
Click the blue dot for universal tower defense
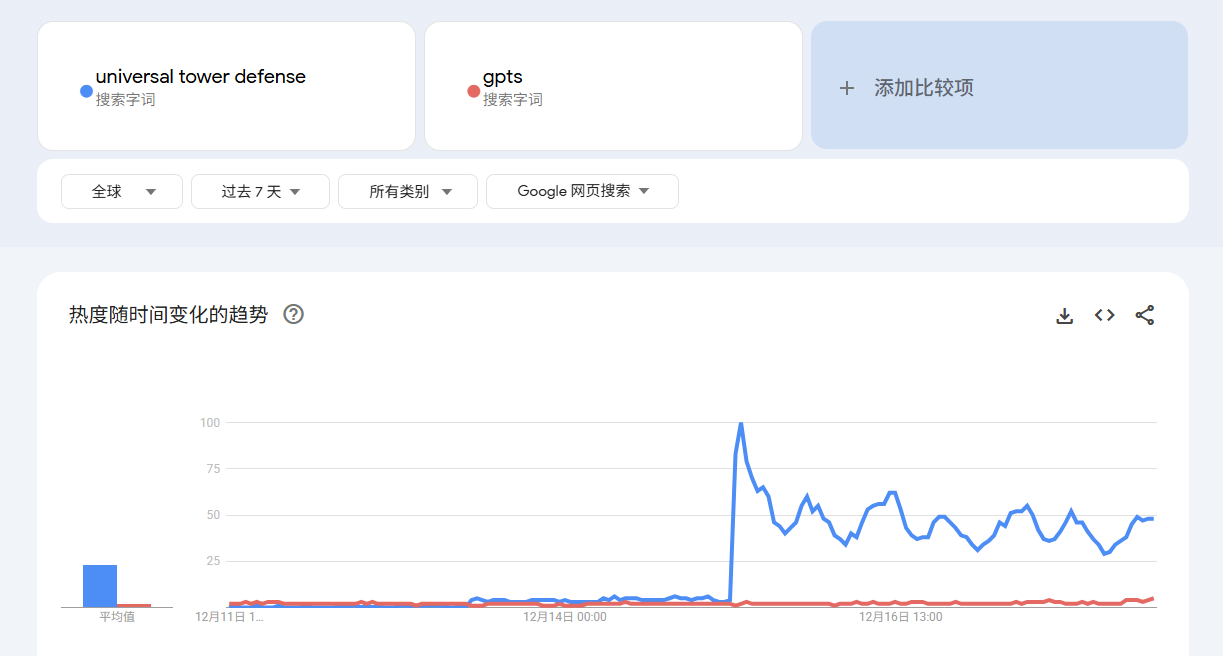point(86,91)
